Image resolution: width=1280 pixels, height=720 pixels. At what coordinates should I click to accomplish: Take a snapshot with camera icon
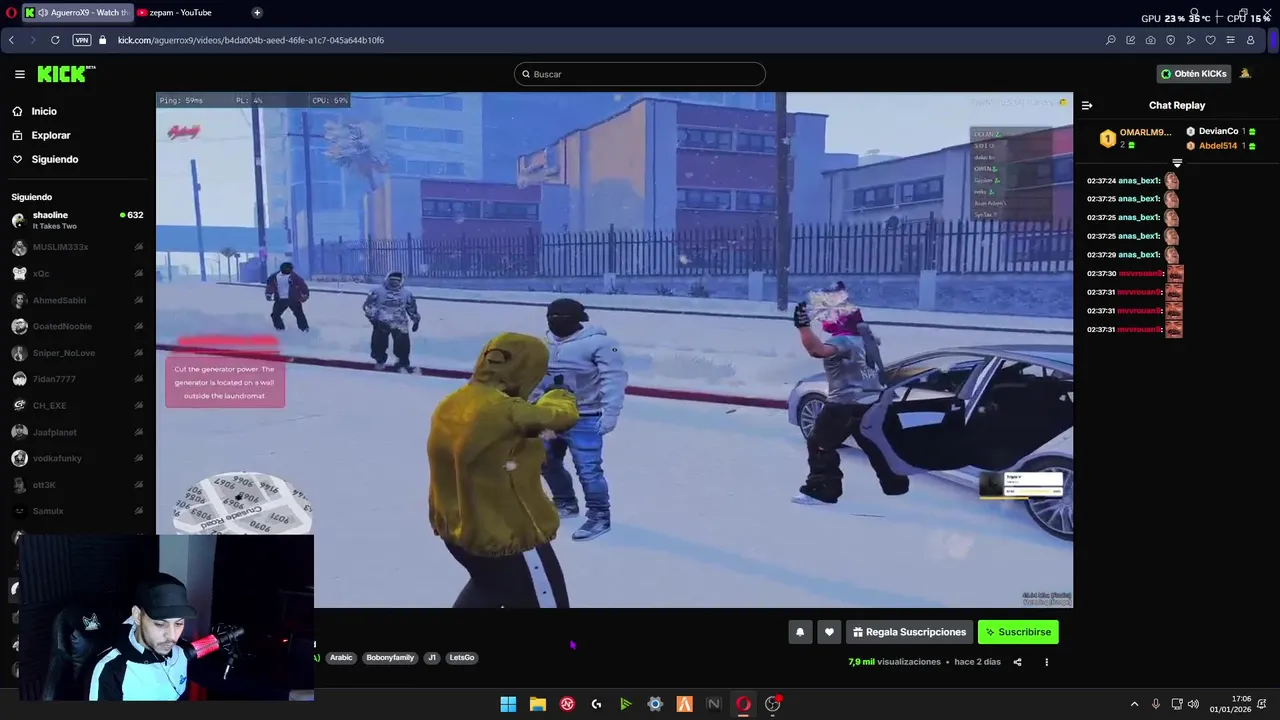pyautogui.click(x=1150, y=40)
